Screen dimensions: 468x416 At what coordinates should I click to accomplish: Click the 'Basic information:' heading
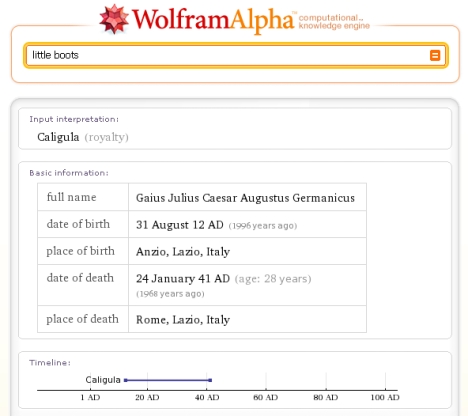pos(69,173)
